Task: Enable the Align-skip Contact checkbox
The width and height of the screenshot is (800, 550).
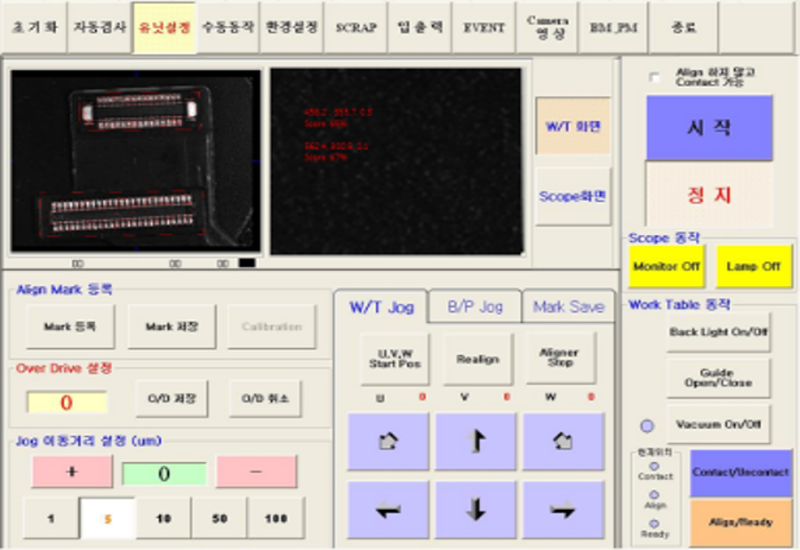Action: click(x=655, y=77)
